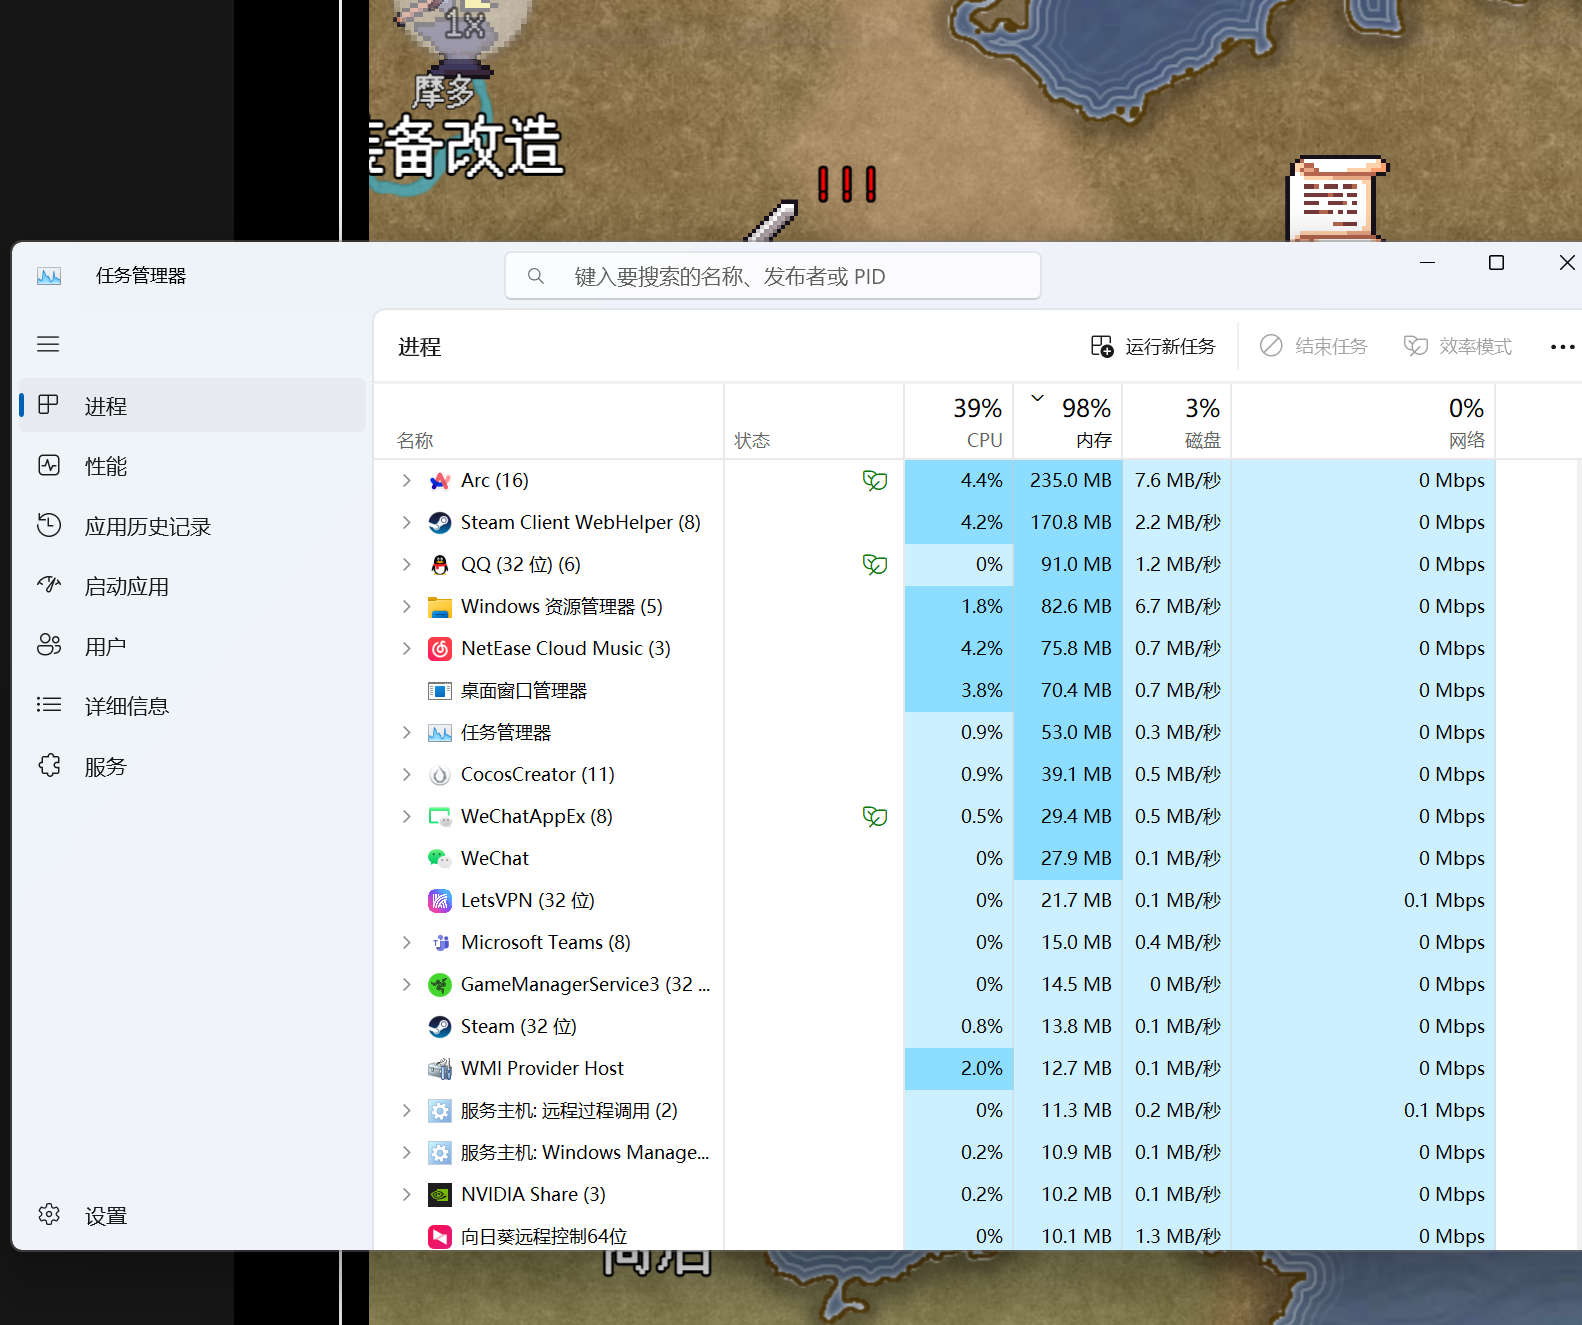Click the Steam Client WebHelper icon
The height and width of the screenshot is (1325, 1582).
point(440,523)
